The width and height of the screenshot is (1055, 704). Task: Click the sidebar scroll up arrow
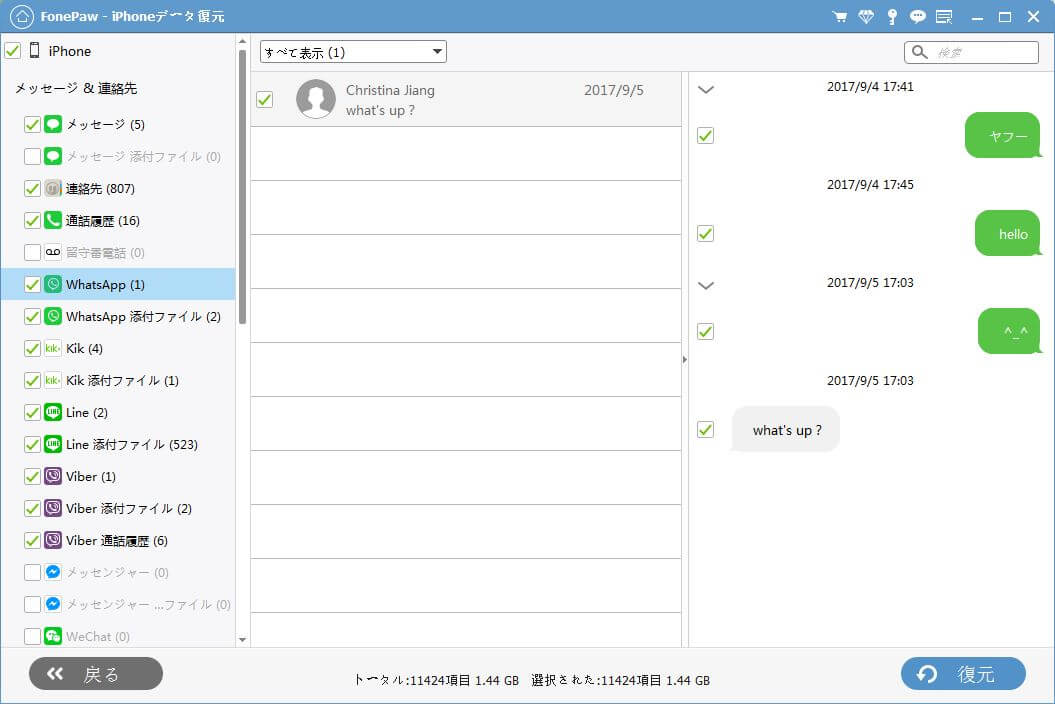coord(242,42)
